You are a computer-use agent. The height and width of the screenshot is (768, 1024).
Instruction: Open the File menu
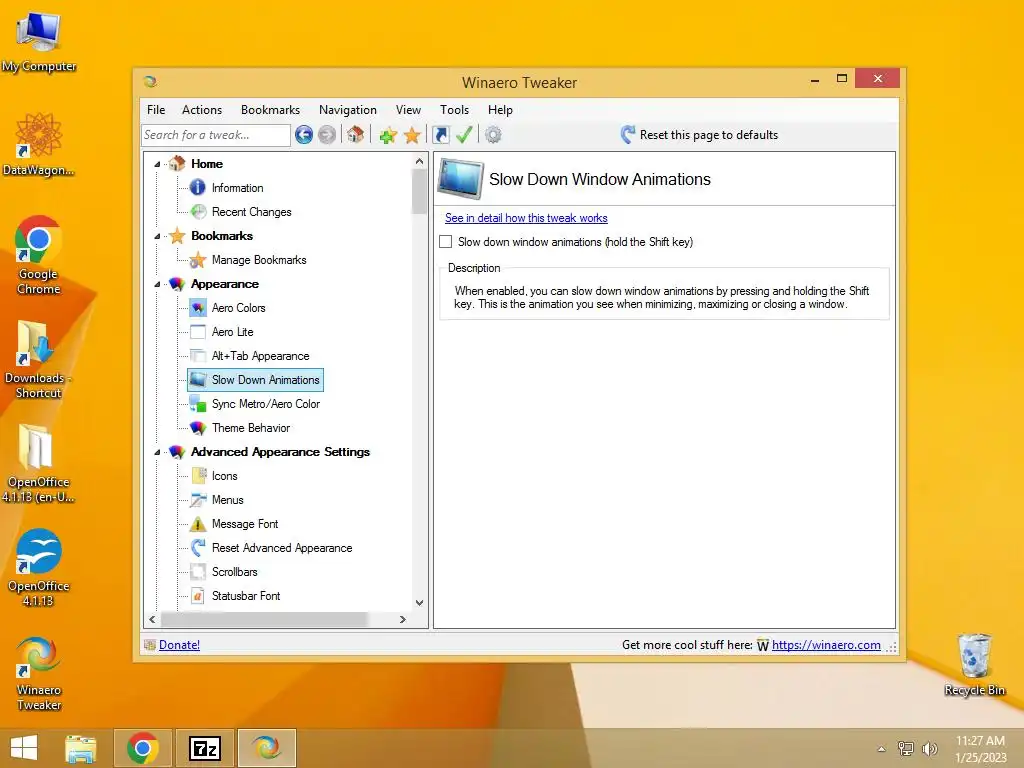(156, 110)
